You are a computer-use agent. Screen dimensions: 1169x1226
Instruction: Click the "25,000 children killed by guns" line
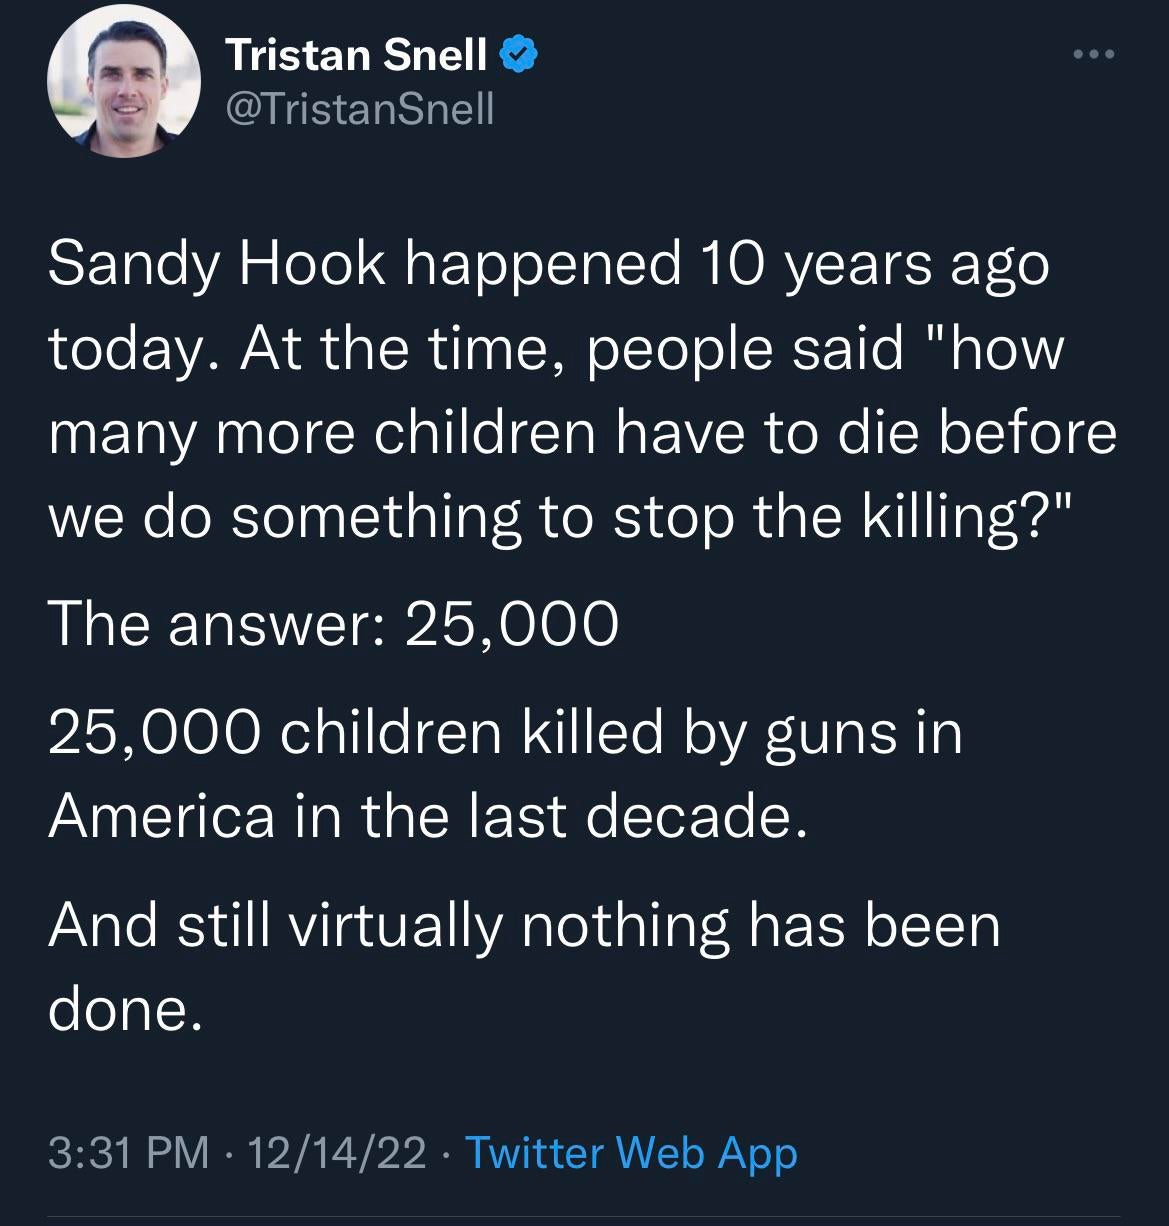tap(505, 732)
